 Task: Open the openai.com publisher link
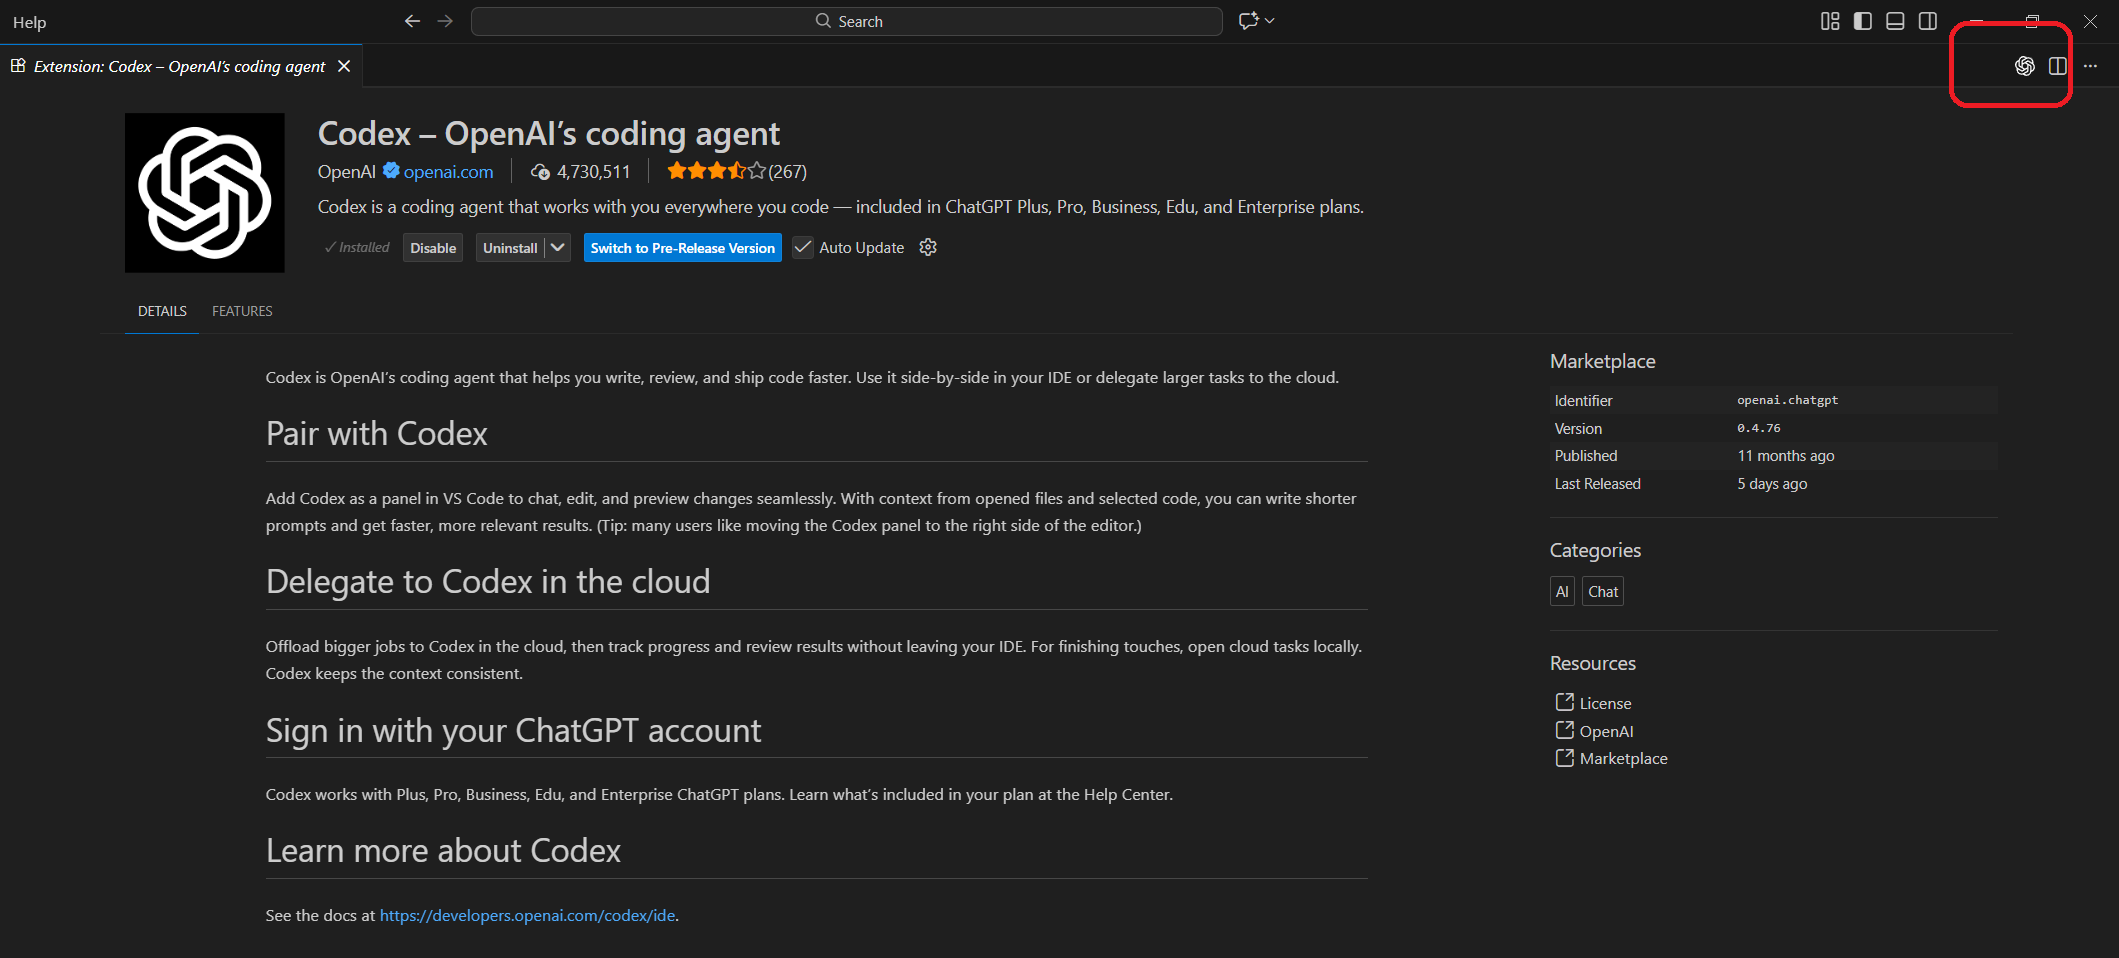tap(448, 172)
